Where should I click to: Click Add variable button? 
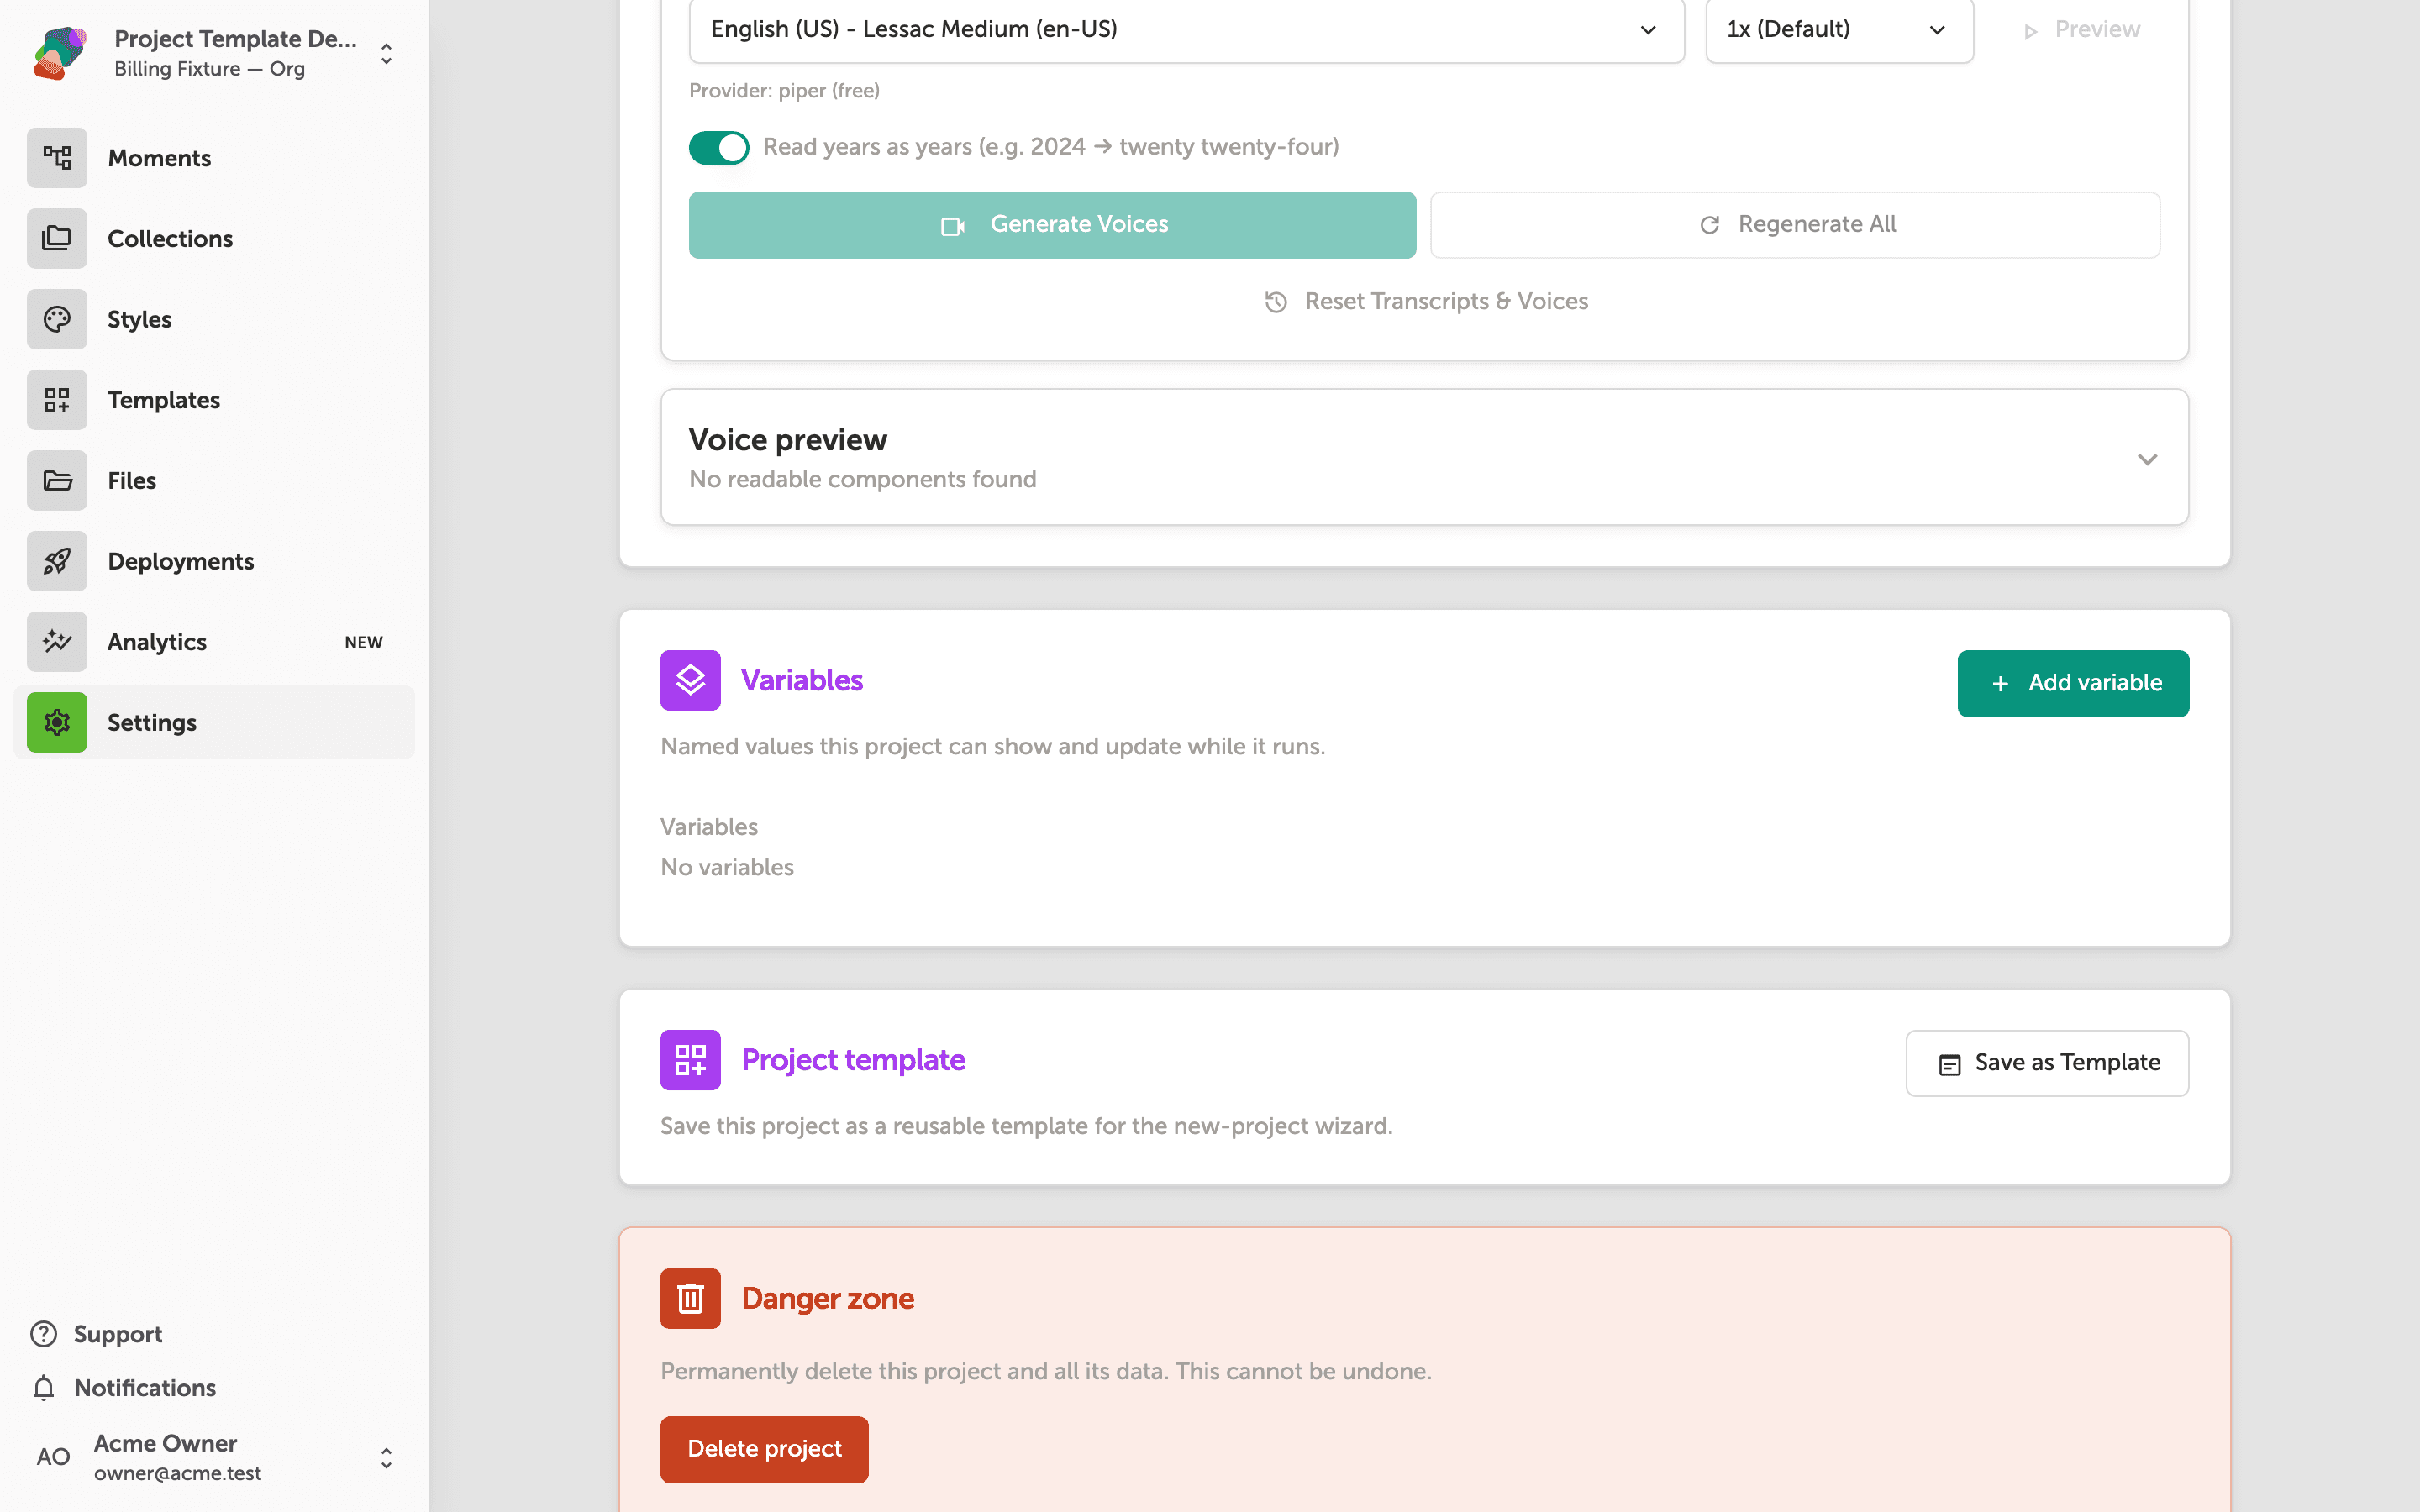point(2073,683)
